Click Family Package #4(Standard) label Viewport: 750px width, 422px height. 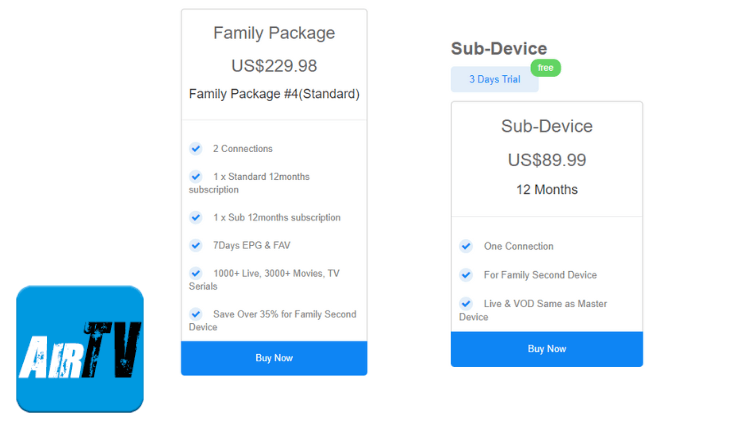click(274, 94)
